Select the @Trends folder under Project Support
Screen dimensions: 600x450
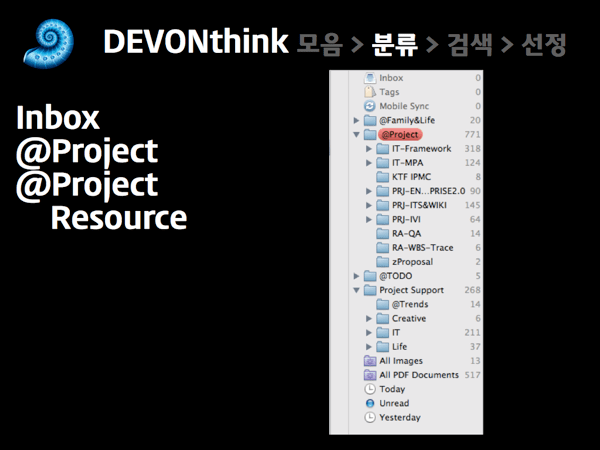point(409,304)
